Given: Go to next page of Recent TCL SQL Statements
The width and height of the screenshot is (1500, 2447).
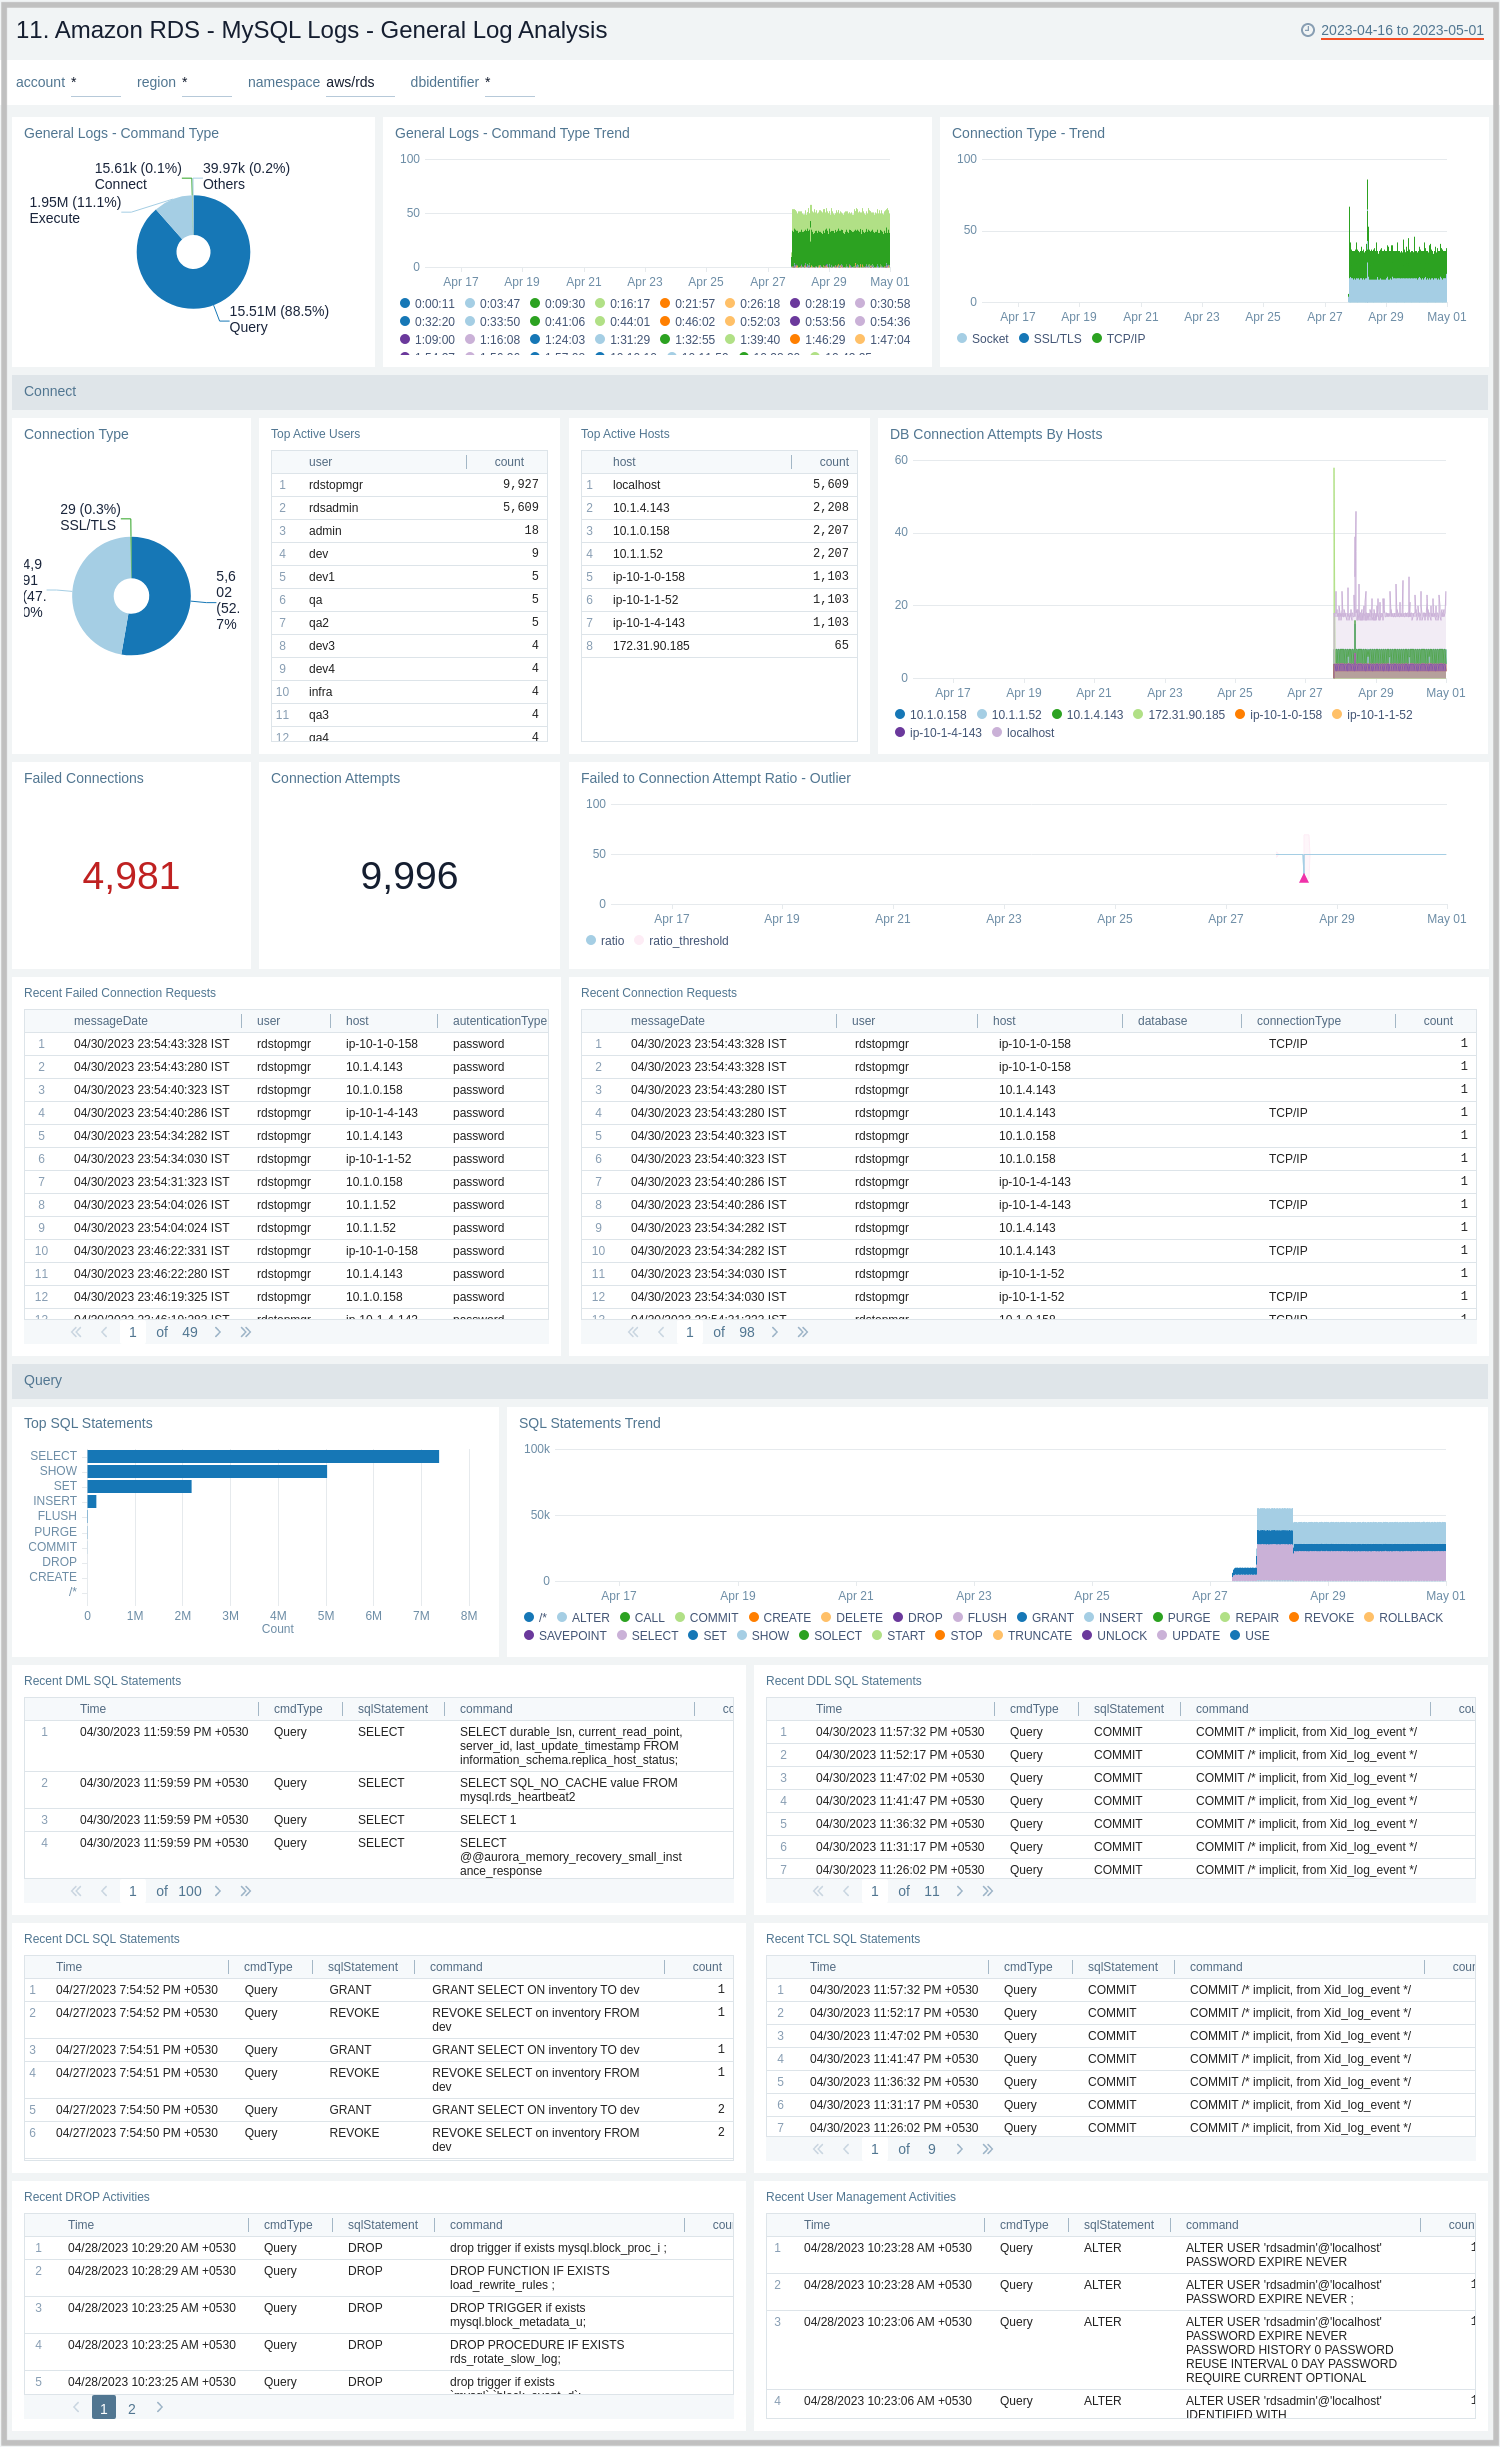Looking at the screenshot, I should point(960,2149).
